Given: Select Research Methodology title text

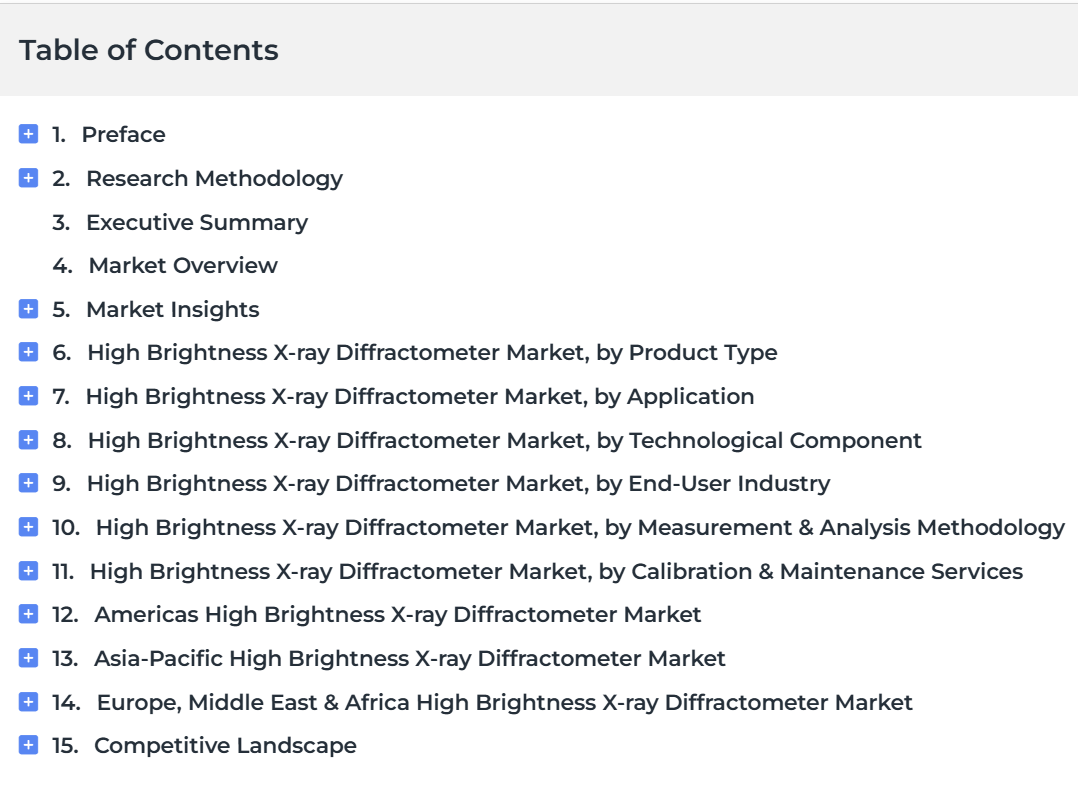Looking at the screenshot, I should (214, 179).
